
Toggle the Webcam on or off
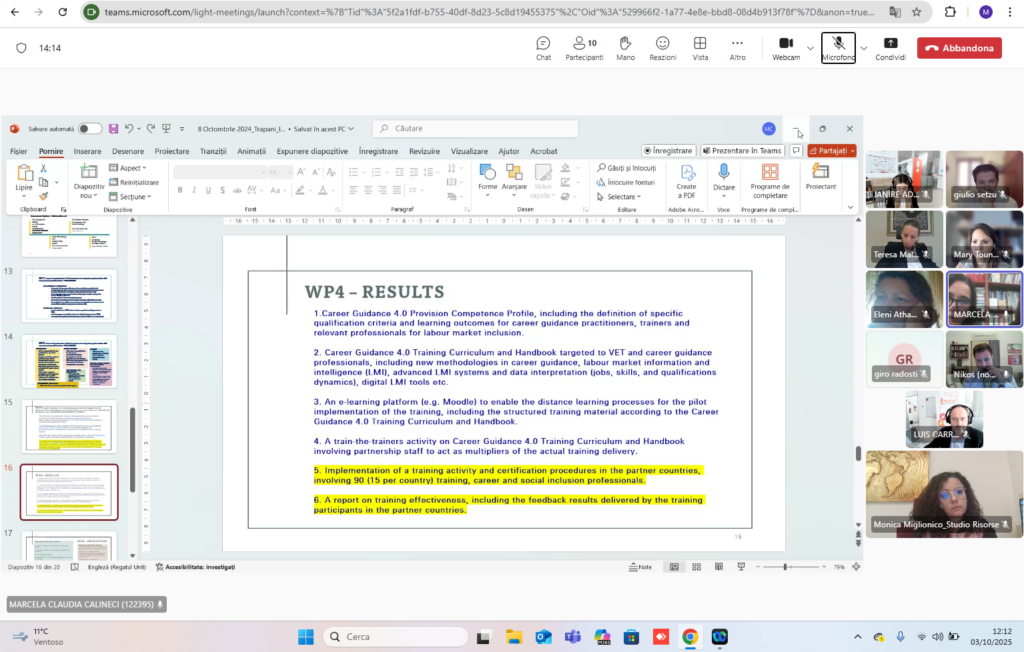[x=786, y=48]
